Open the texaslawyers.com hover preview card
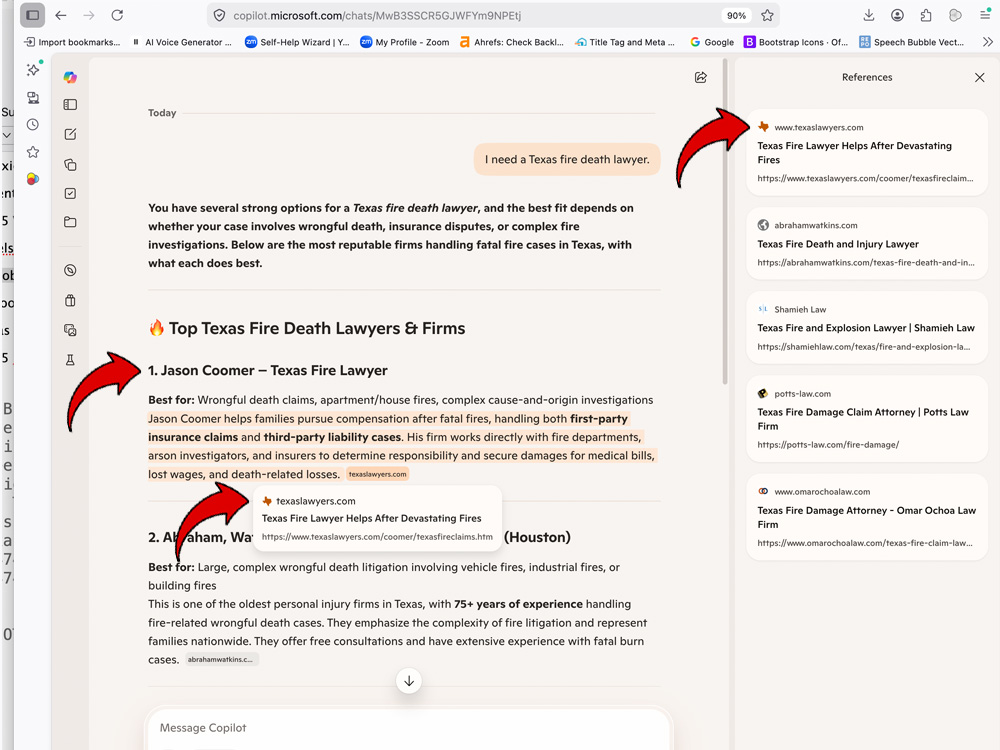The height and width of the screenshot is (750, 1000). 378,518
